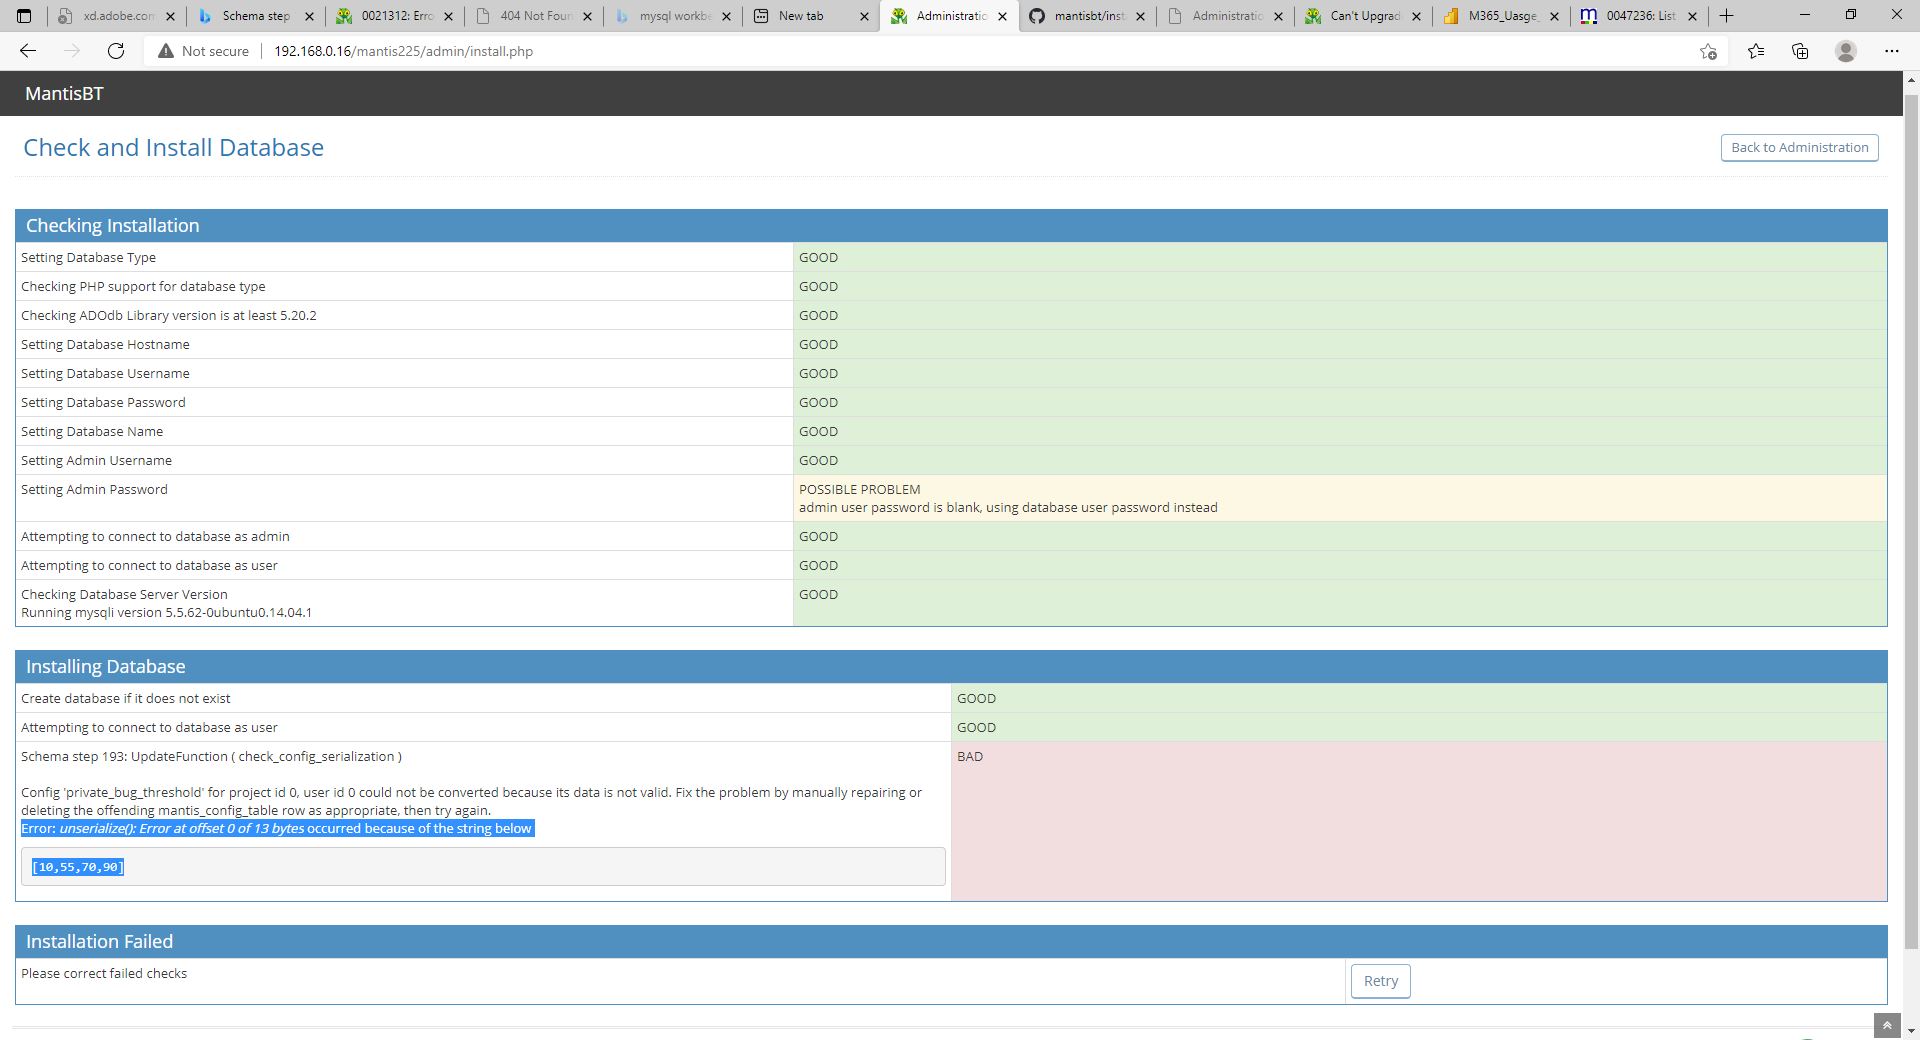Add this page to favorites
Screen dimensions: 1920x1040
point(1708,51)
